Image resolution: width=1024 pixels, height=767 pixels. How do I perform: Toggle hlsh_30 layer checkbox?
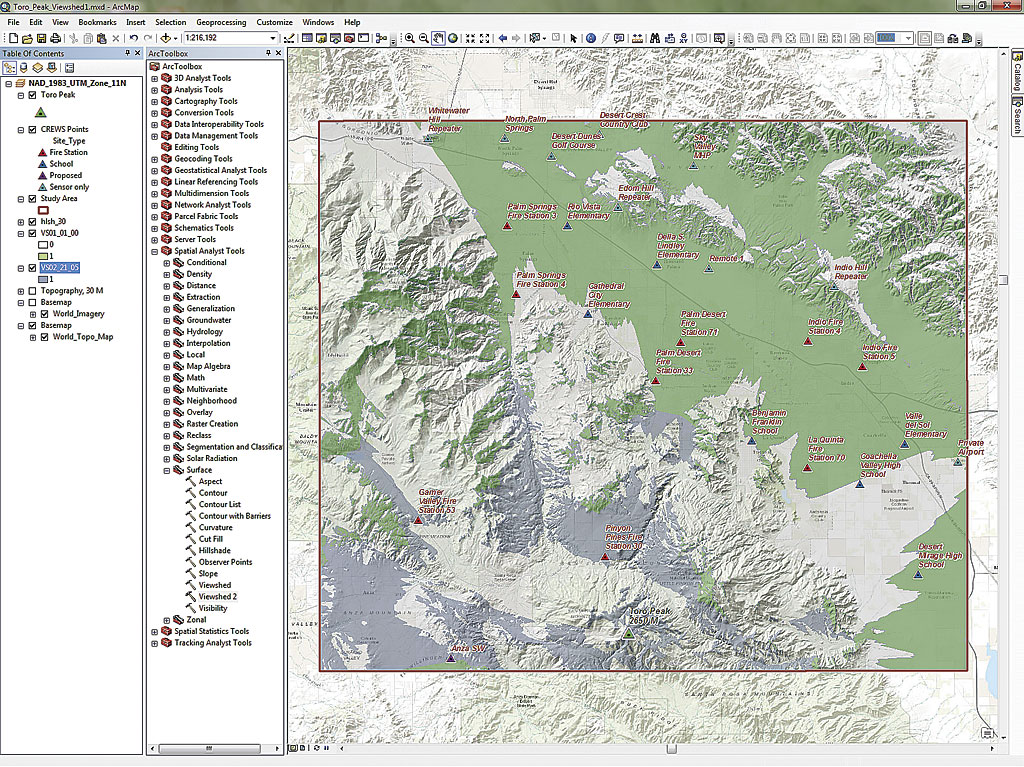pos(32,221)
